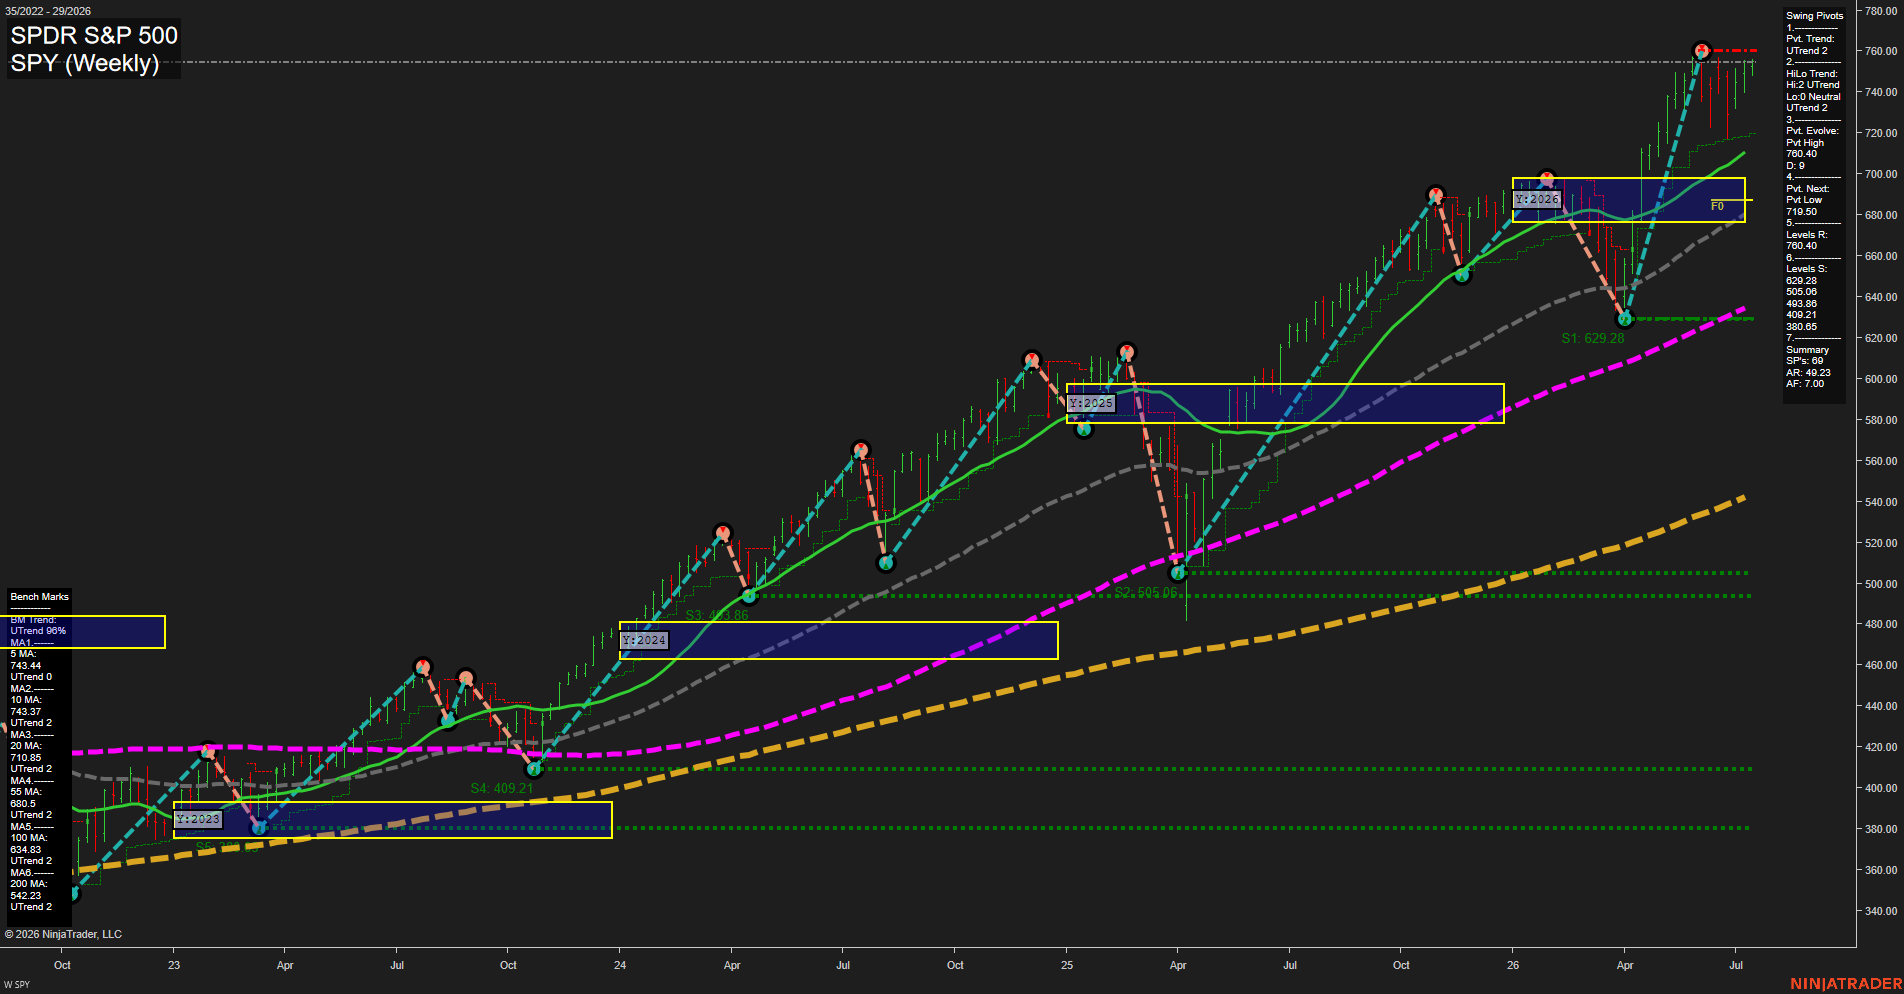Image resolution: width=1904 pixels, height=994 pixels.
Task: Select the pivot low marker at 493.86 support line
Action: 749,596
